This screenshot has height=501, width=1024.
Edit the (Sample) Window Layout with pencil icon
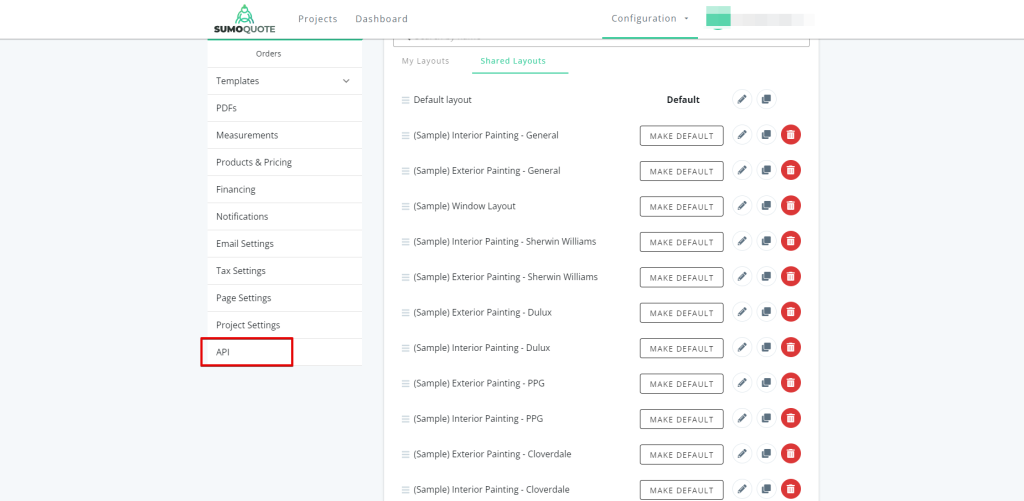[x=742, y=206]
